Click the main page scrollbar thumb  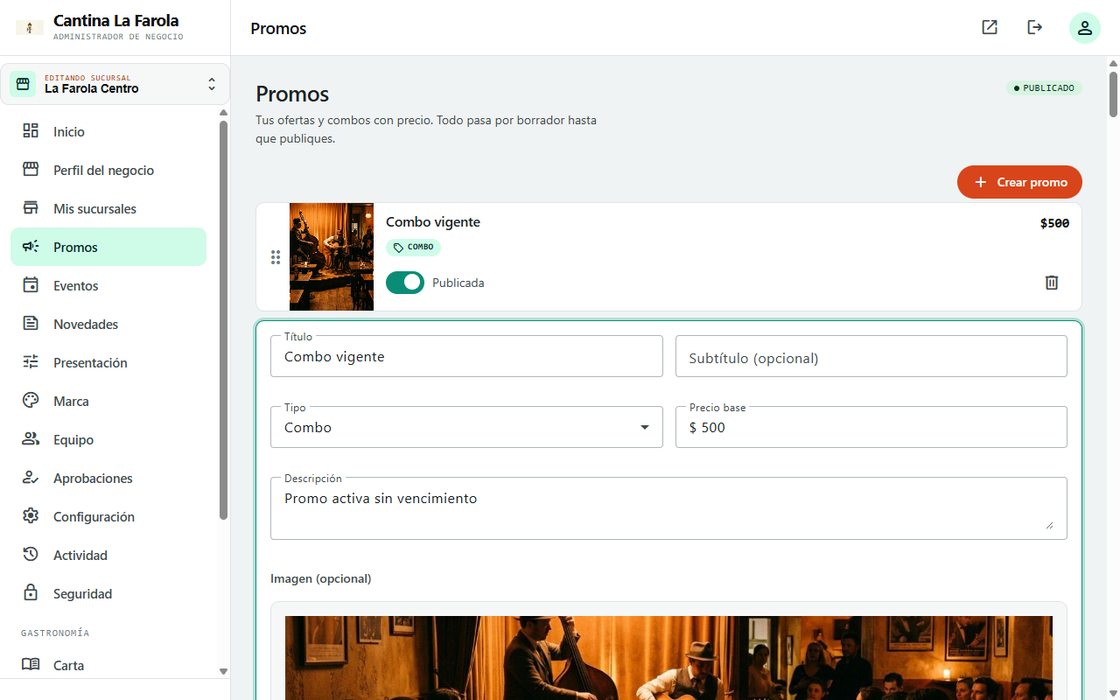tap(1113, 94)
